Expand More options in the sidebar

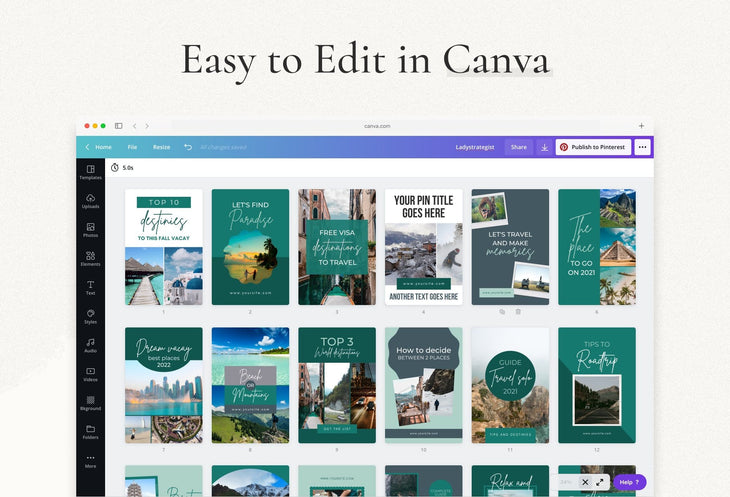90,460
